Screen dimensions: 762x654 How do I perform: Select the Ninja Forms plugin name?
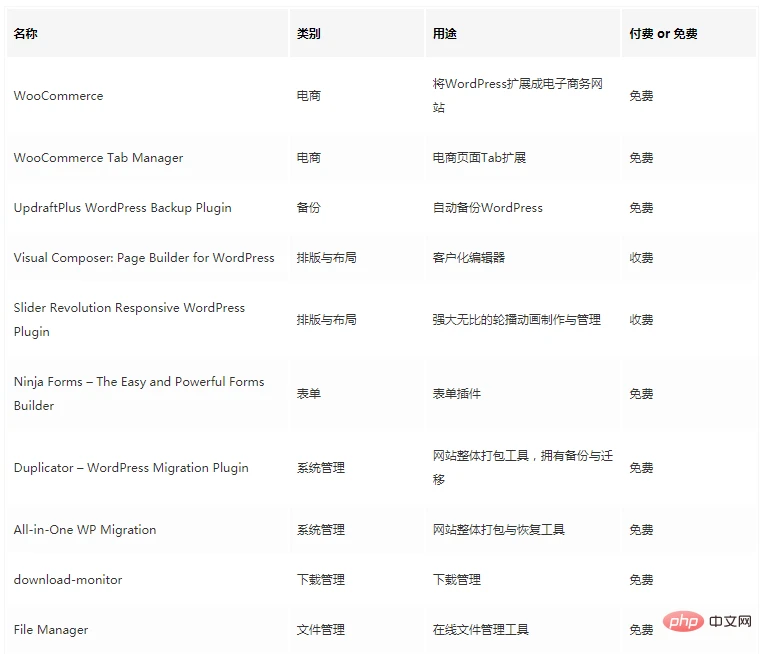pyautogui.click(x=139, y=394)
